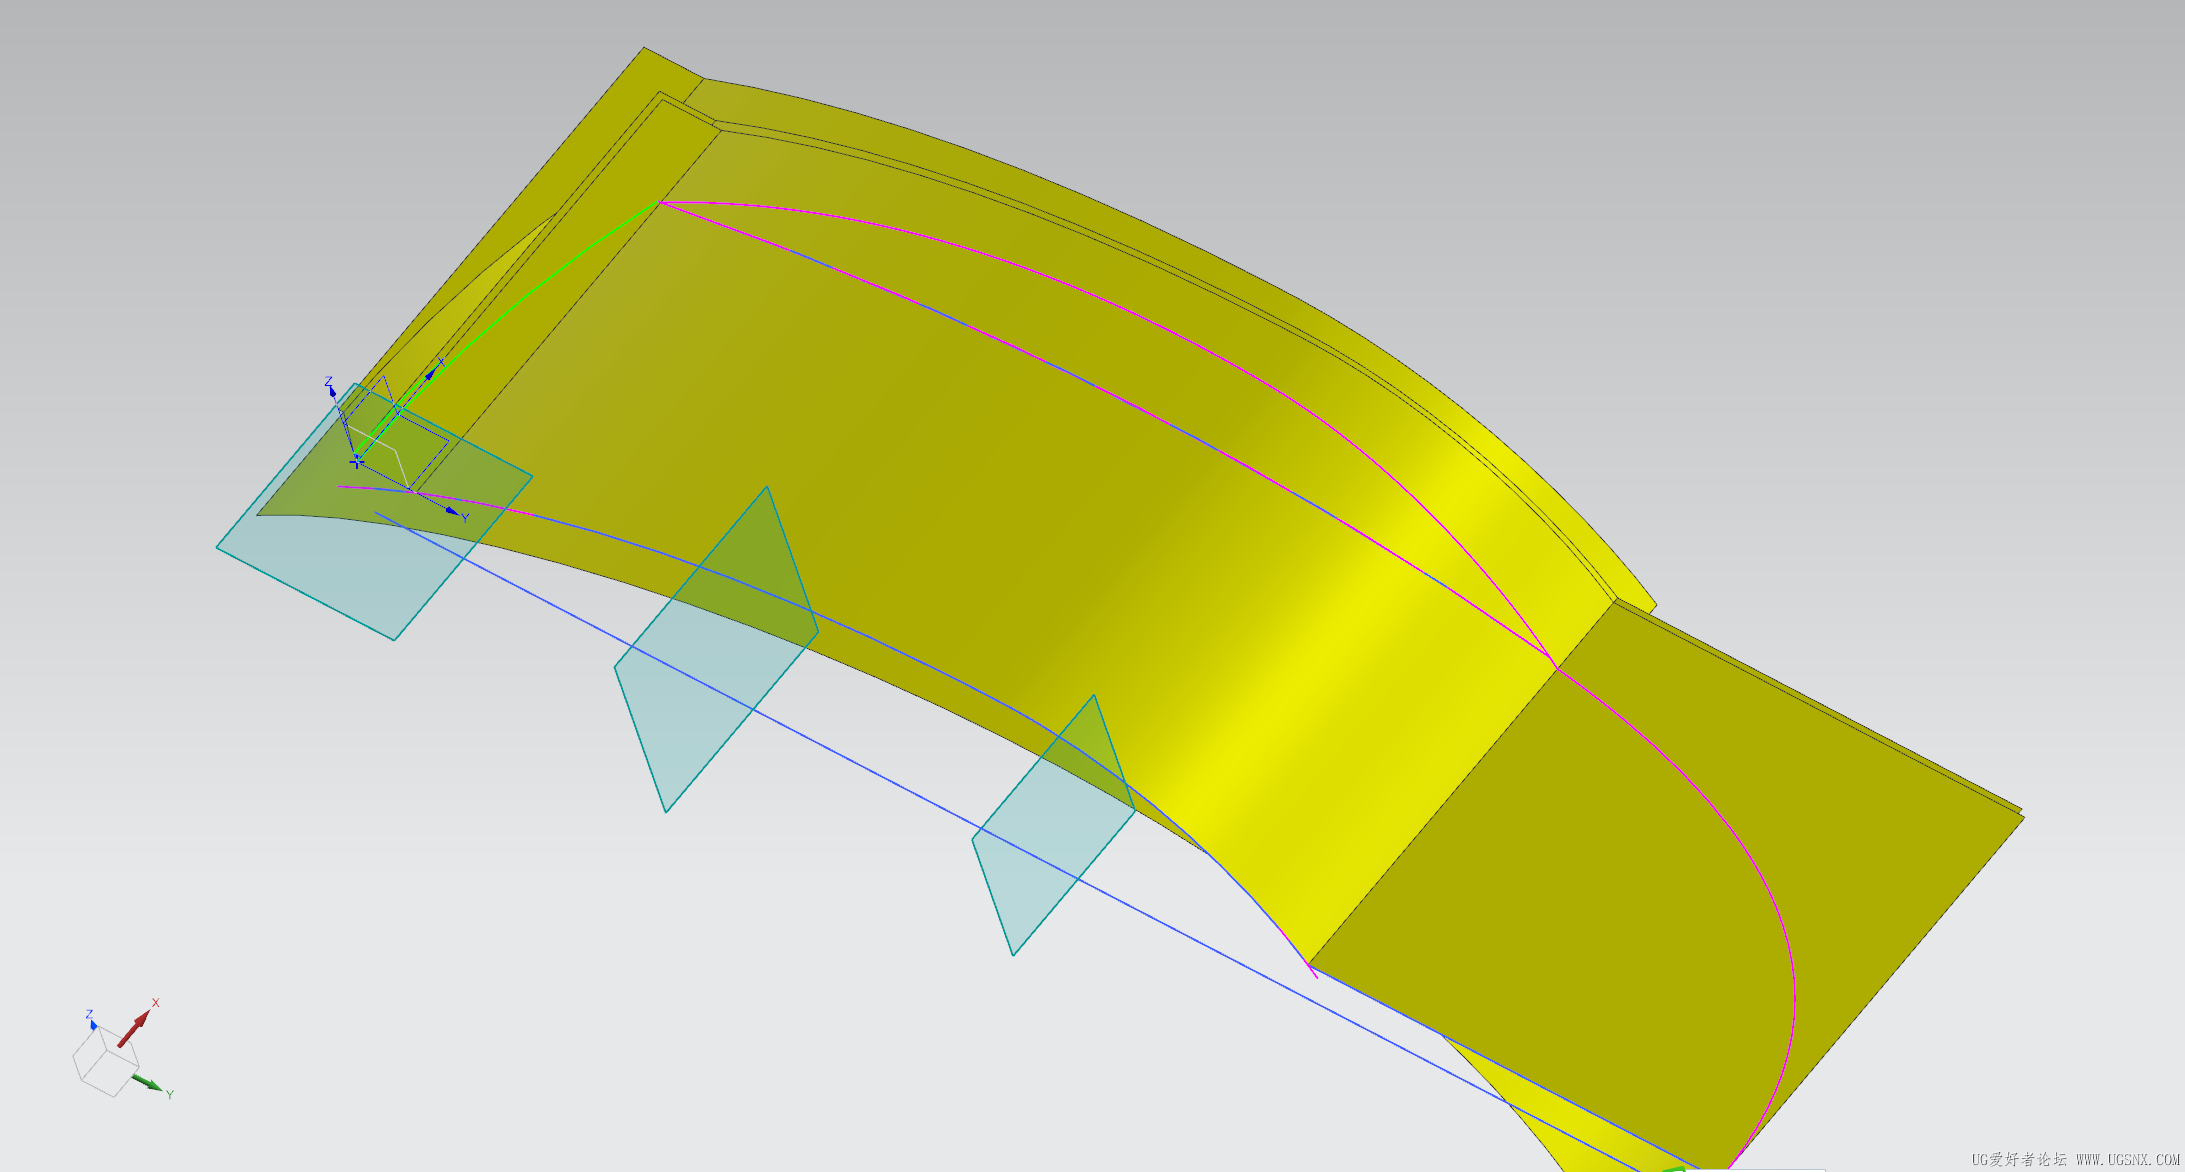This screenshot has height=1172, width=2185.
Task: Click the WCS X axis arrowhead
Action: 431,374
